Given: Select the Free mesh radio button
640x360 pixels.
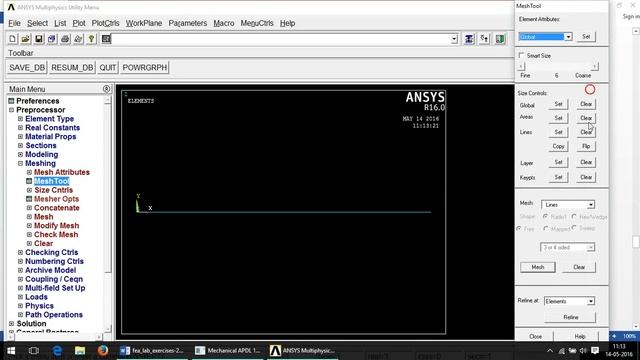Looking at the screenshot, I should pos(520,229).
